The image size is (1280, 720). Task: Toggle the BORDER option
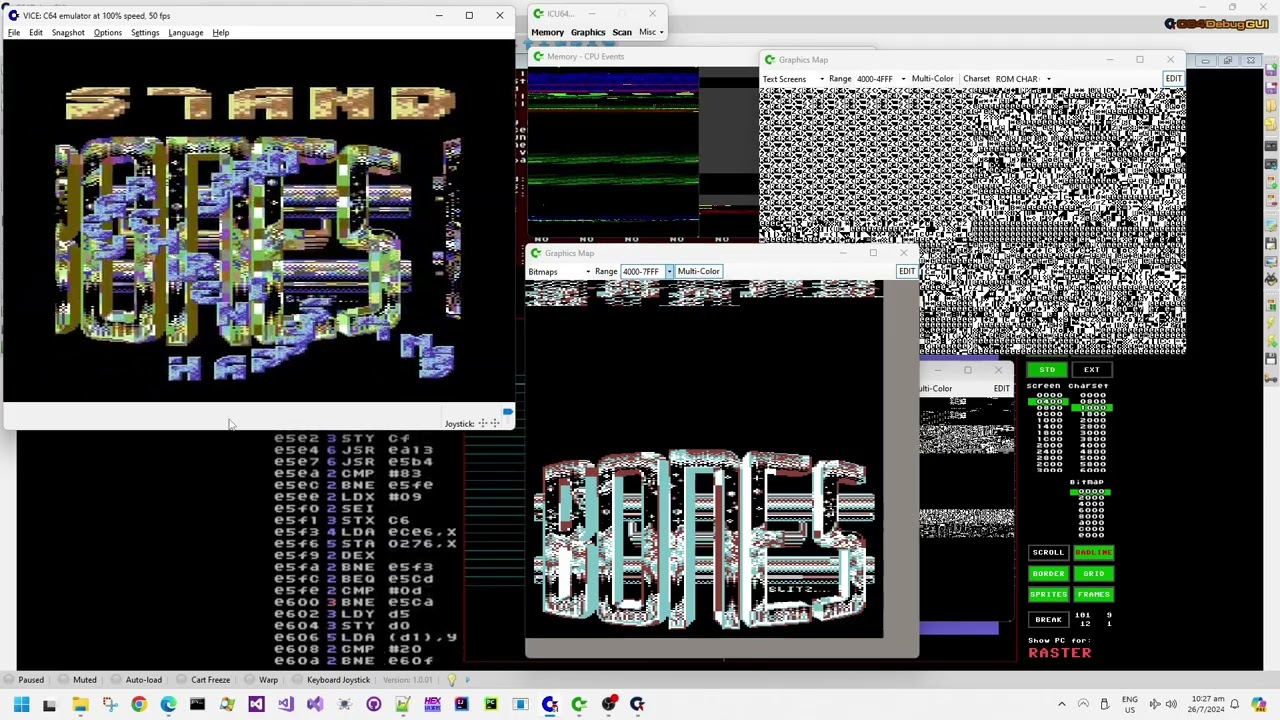pos(1048,574)
